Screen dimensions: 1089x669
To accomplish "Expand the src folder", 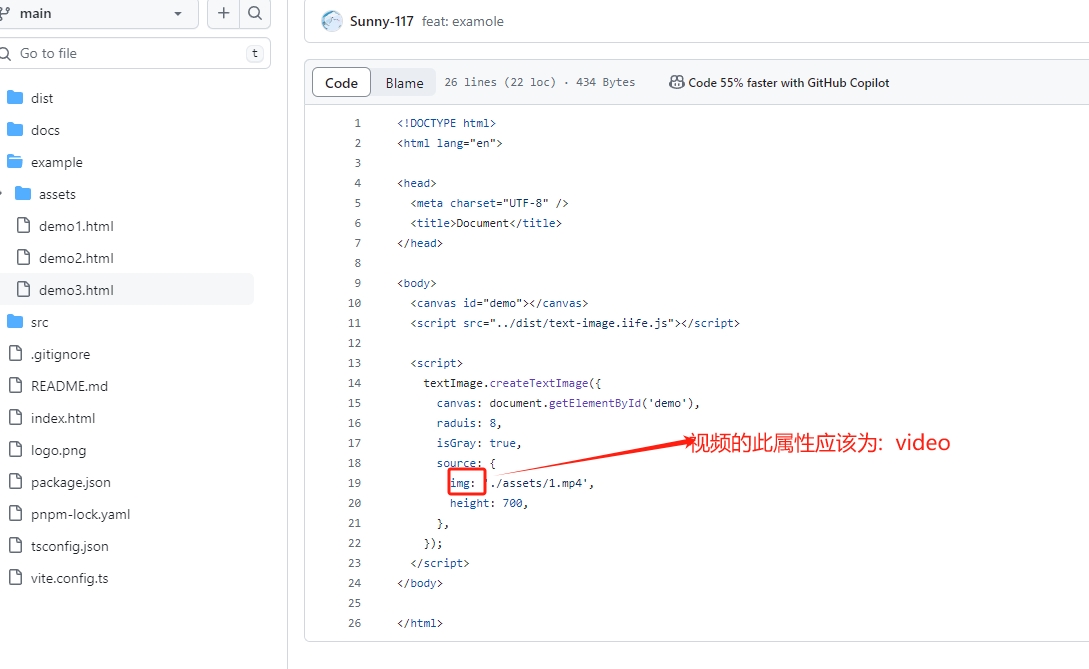I will point(40,322).
